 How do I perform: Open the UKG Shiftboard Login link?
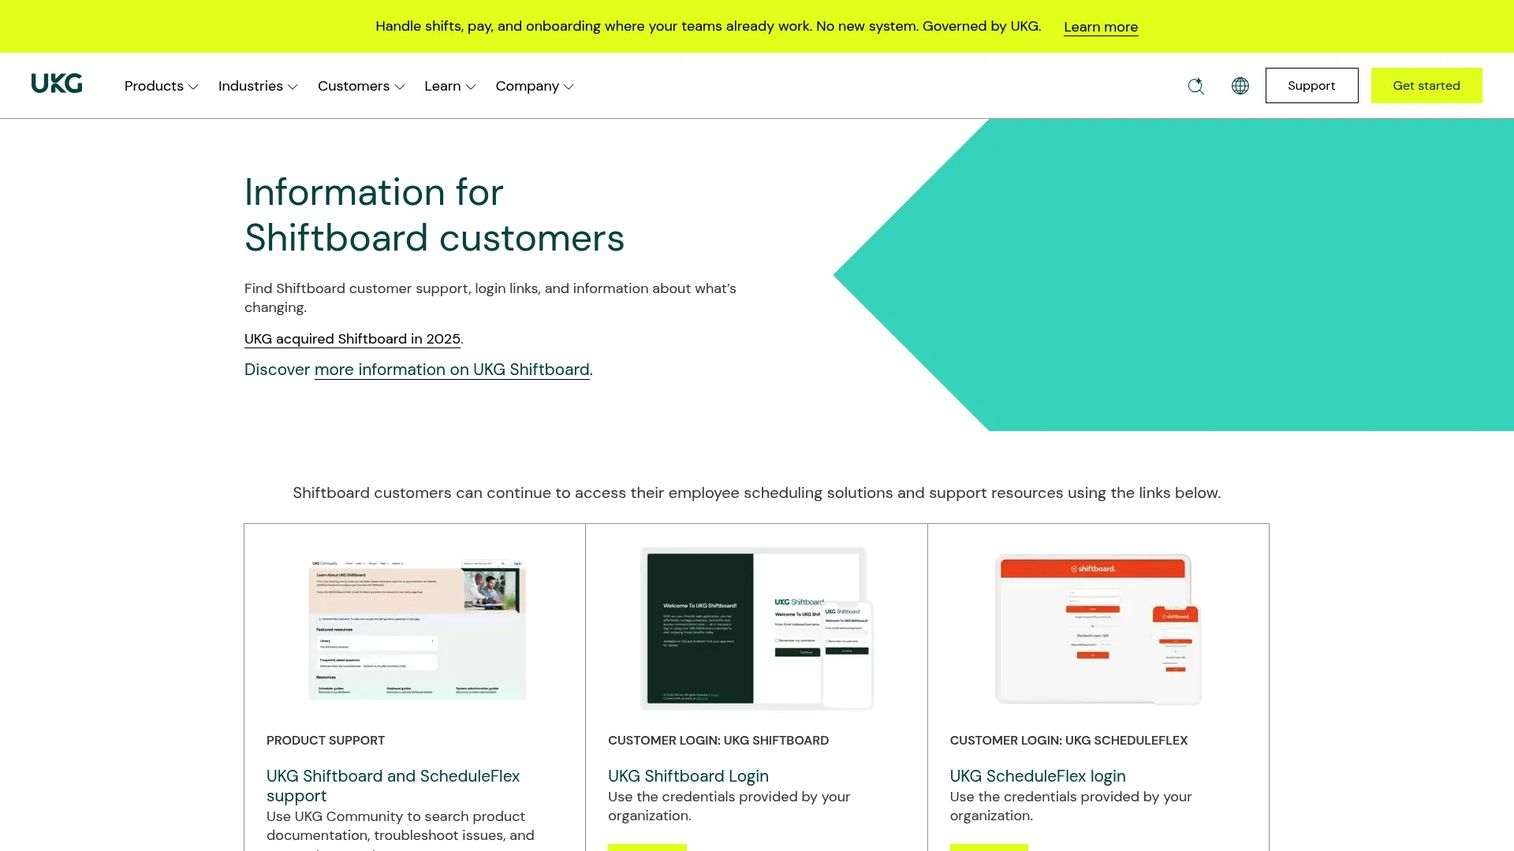[688, 776]
